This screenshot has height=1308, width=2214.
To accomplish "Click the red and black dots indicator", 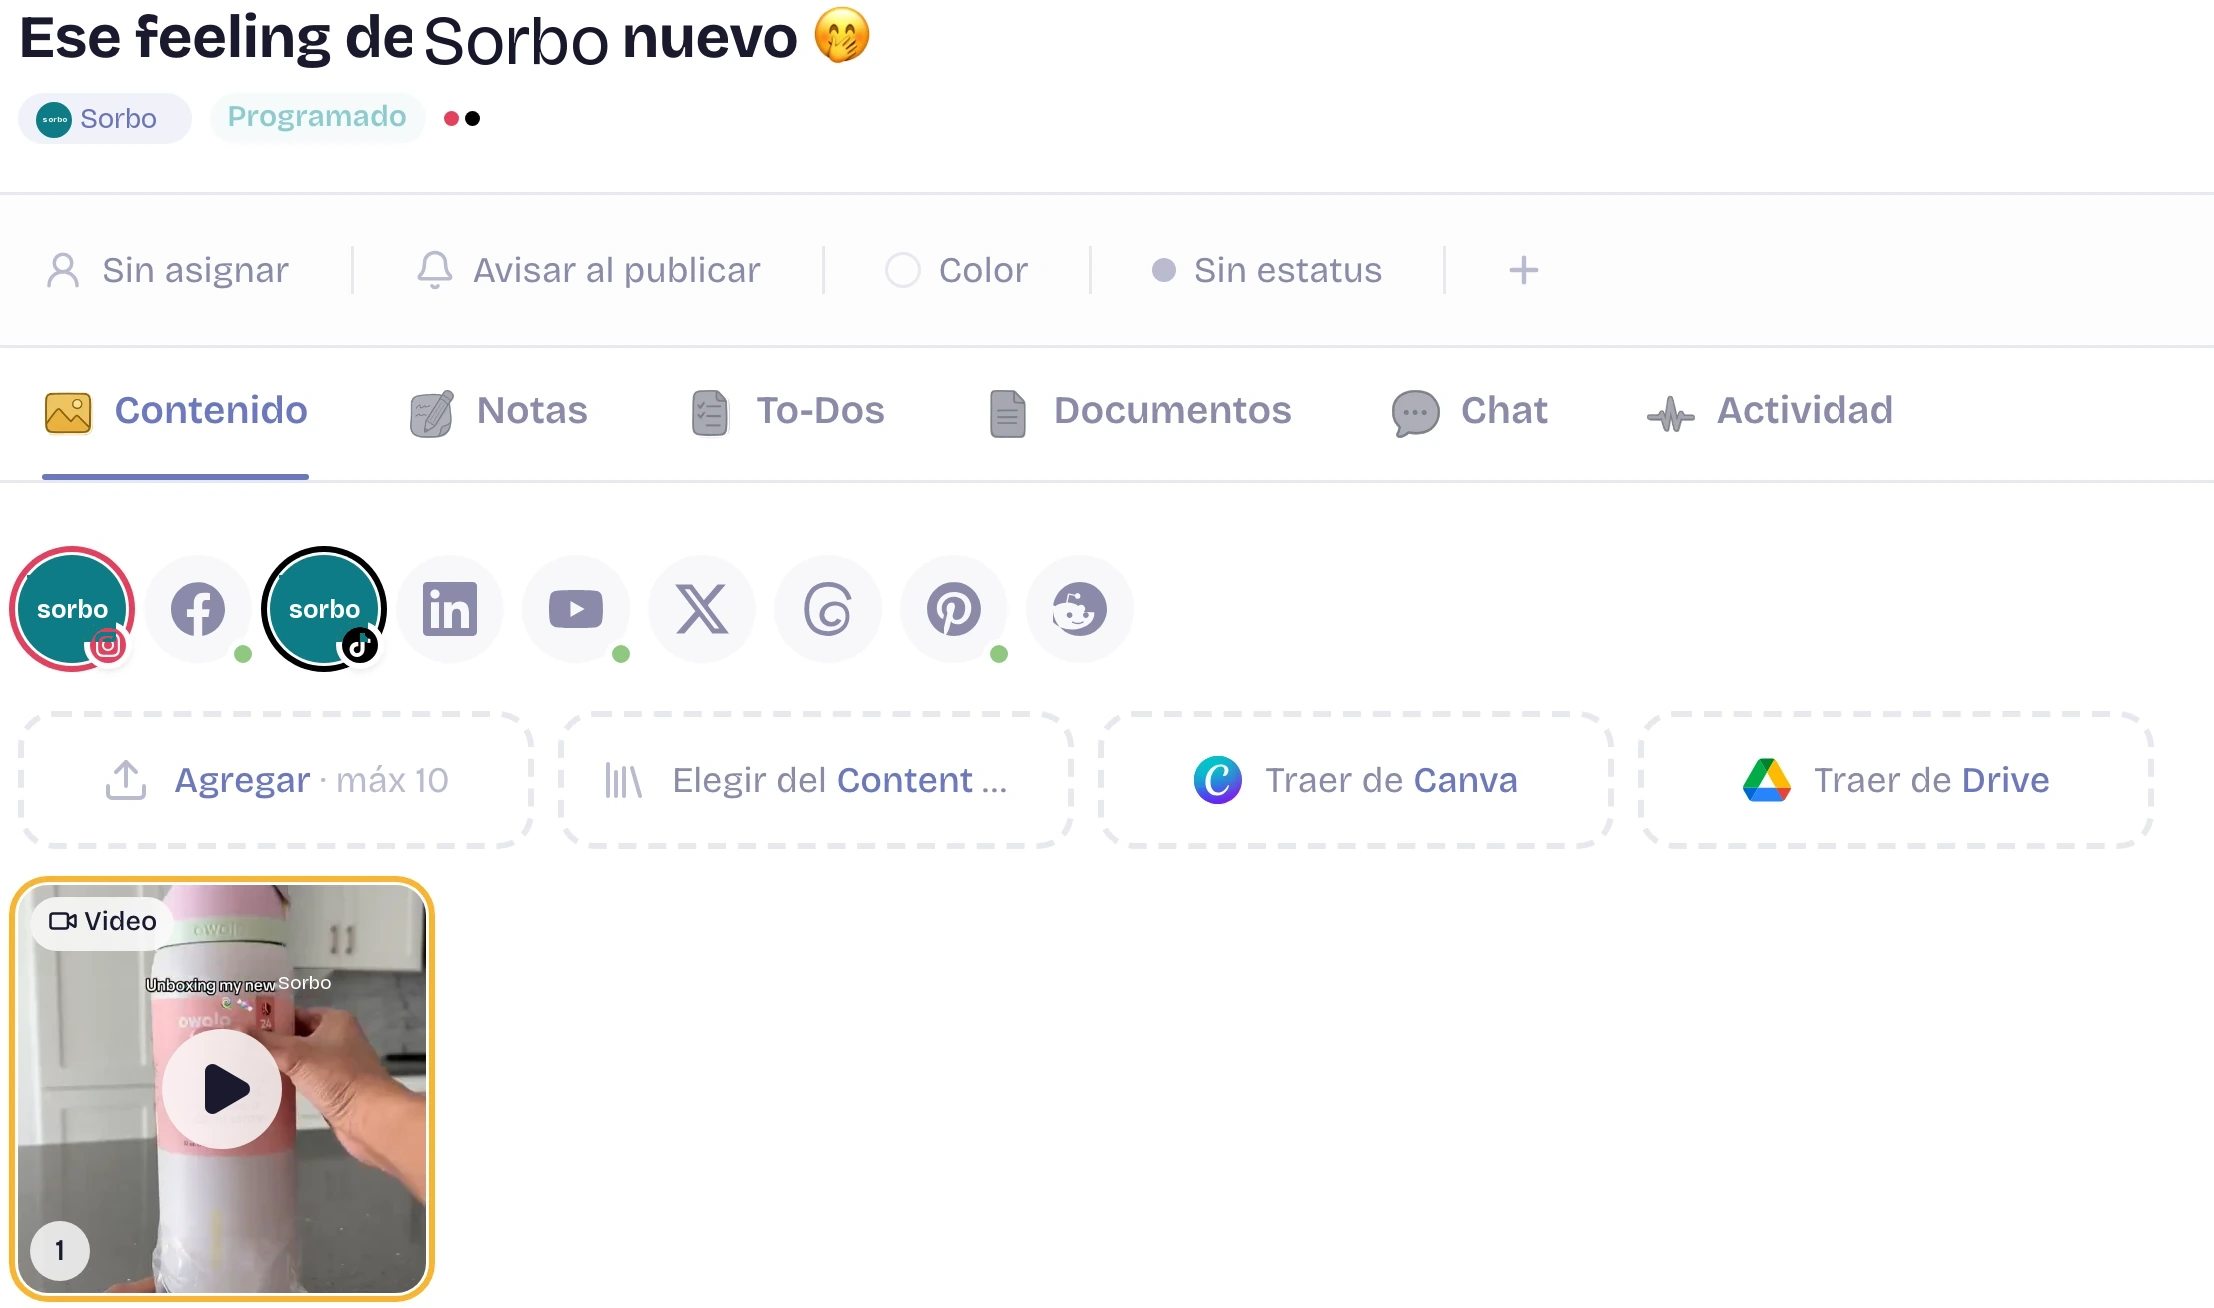I will click(462, 118).
